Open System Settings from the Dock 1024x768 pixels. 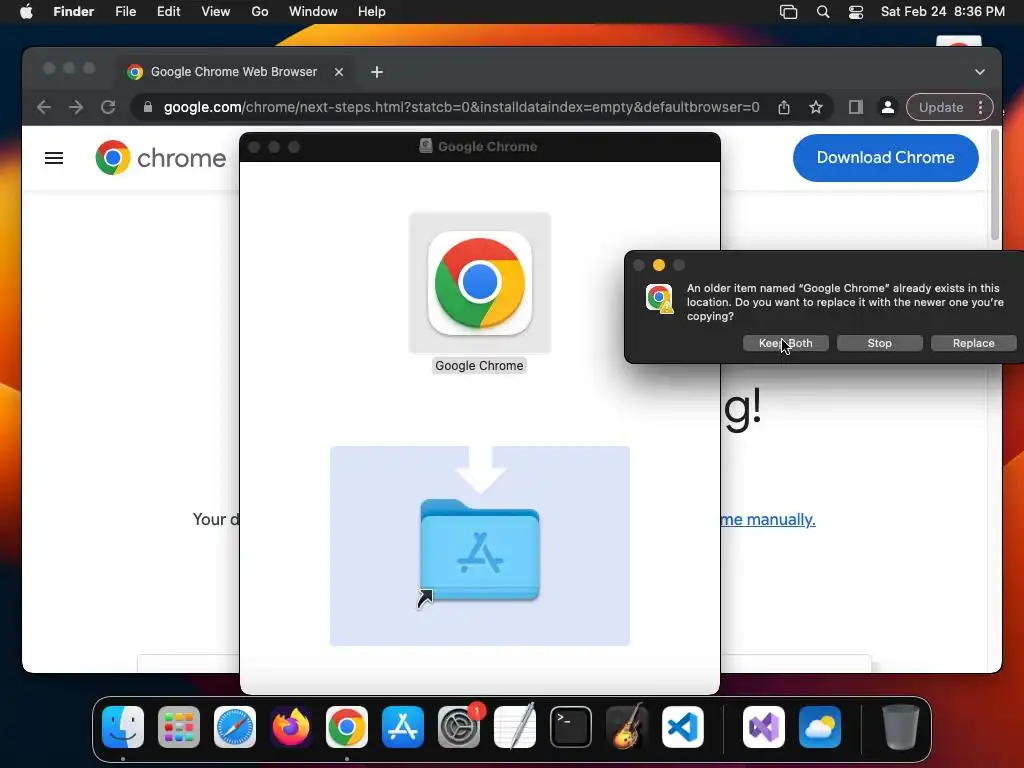(x=459, y=727)
